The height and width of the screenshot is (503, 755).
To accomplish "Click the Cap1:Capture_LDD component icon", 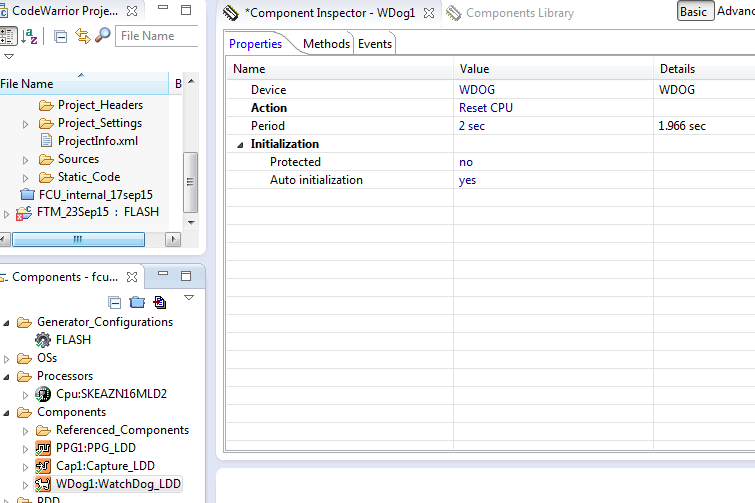I will pyautogui.click(x=43, y=466).
